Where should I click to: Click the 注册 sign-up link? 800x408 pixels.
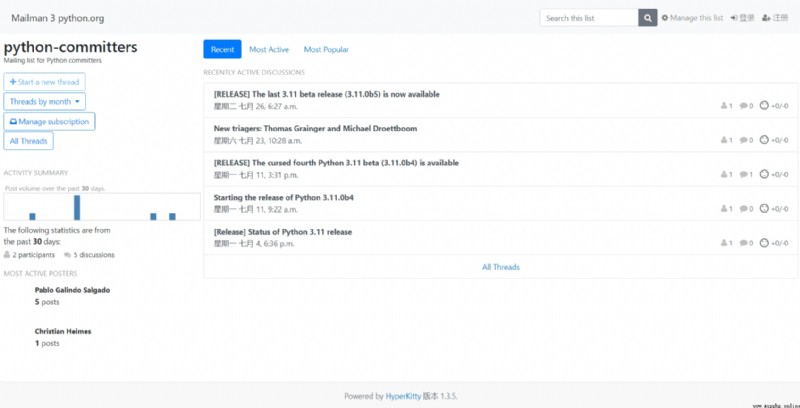tap(775, 18)
